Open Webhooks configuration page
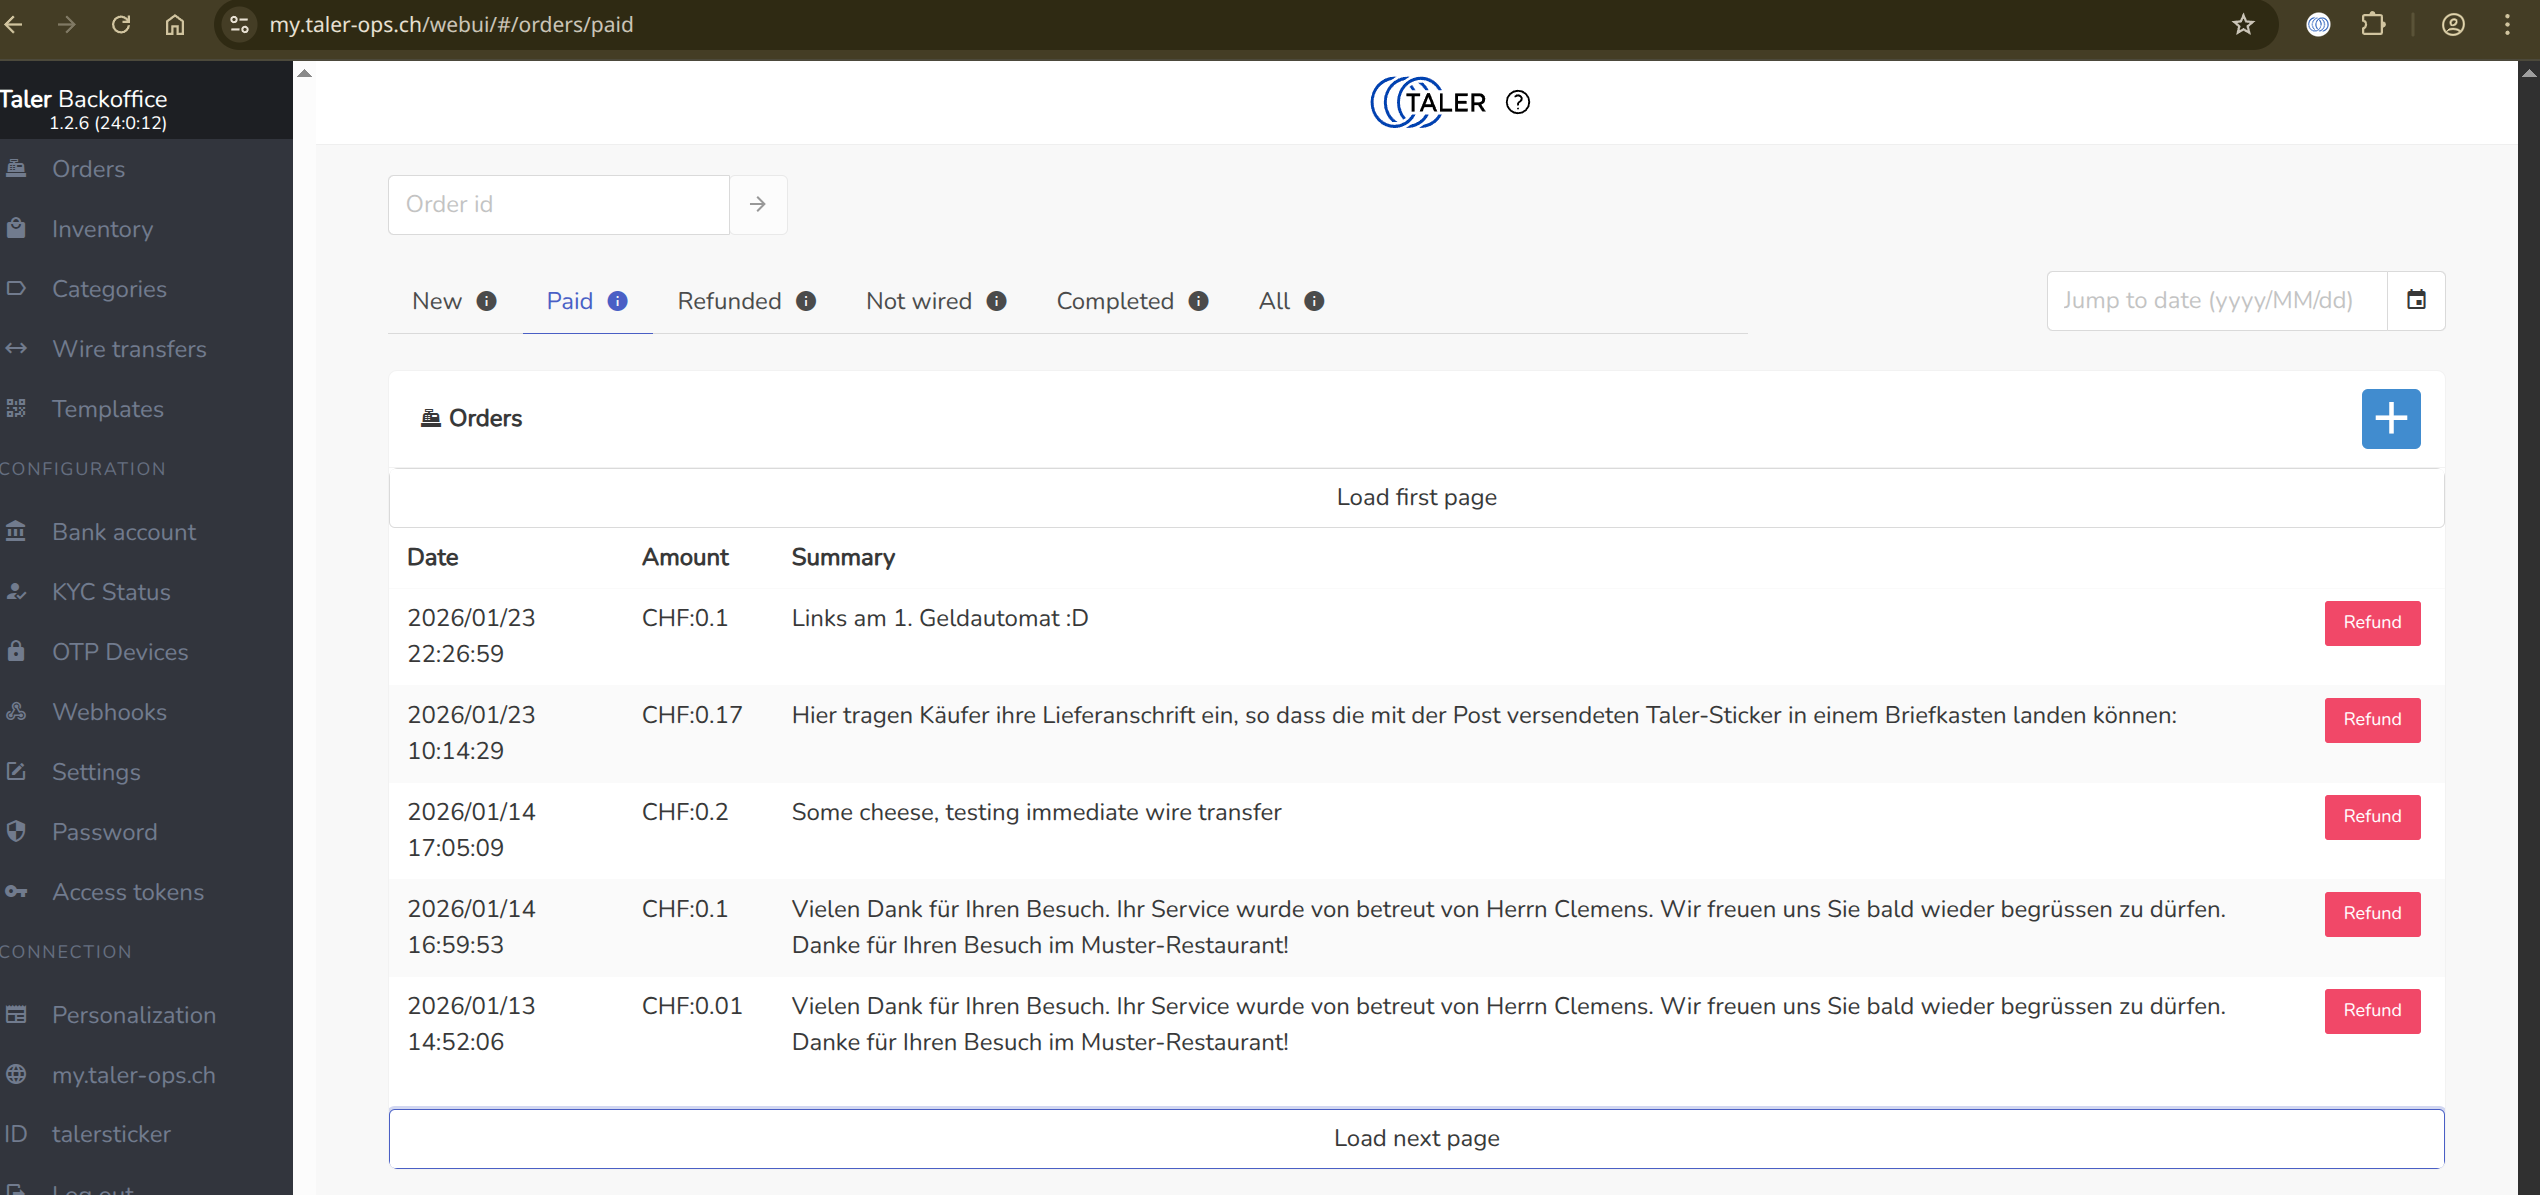The height and width of the screenshot is (1195, 2540). pyautogui.click(x=109, y=712)
